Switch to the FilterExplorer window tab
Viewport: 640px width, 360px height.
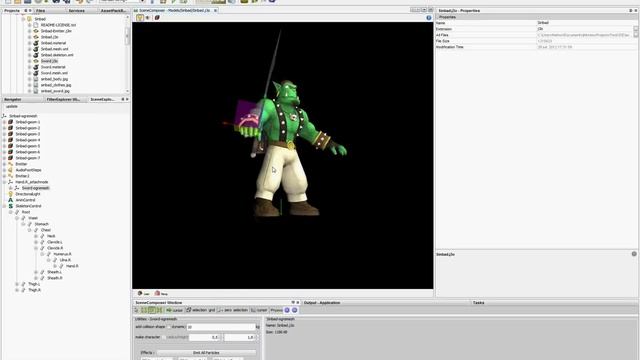tap(63, 99)
